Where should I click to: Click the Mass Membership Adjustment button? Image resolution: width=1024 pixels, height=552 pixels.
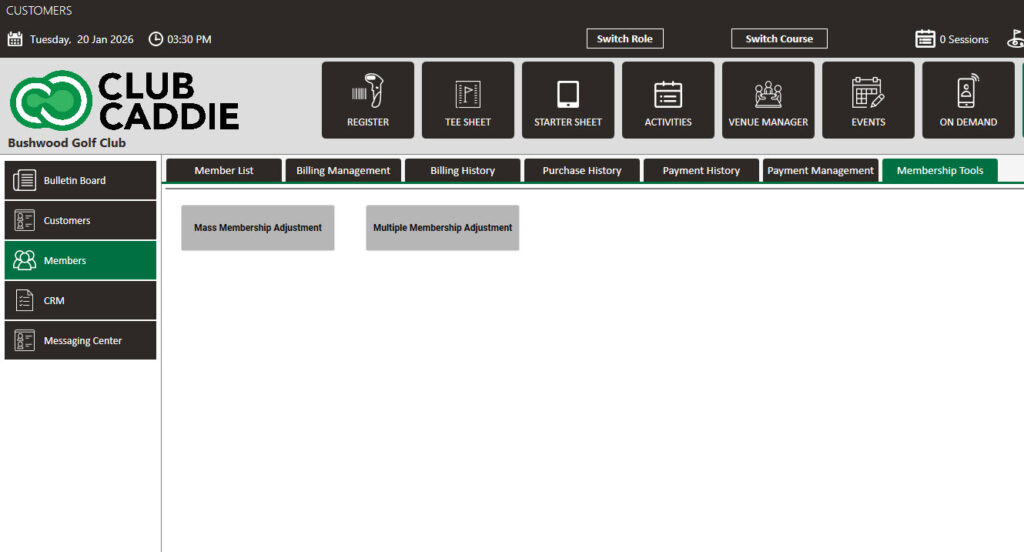[258, 228]
